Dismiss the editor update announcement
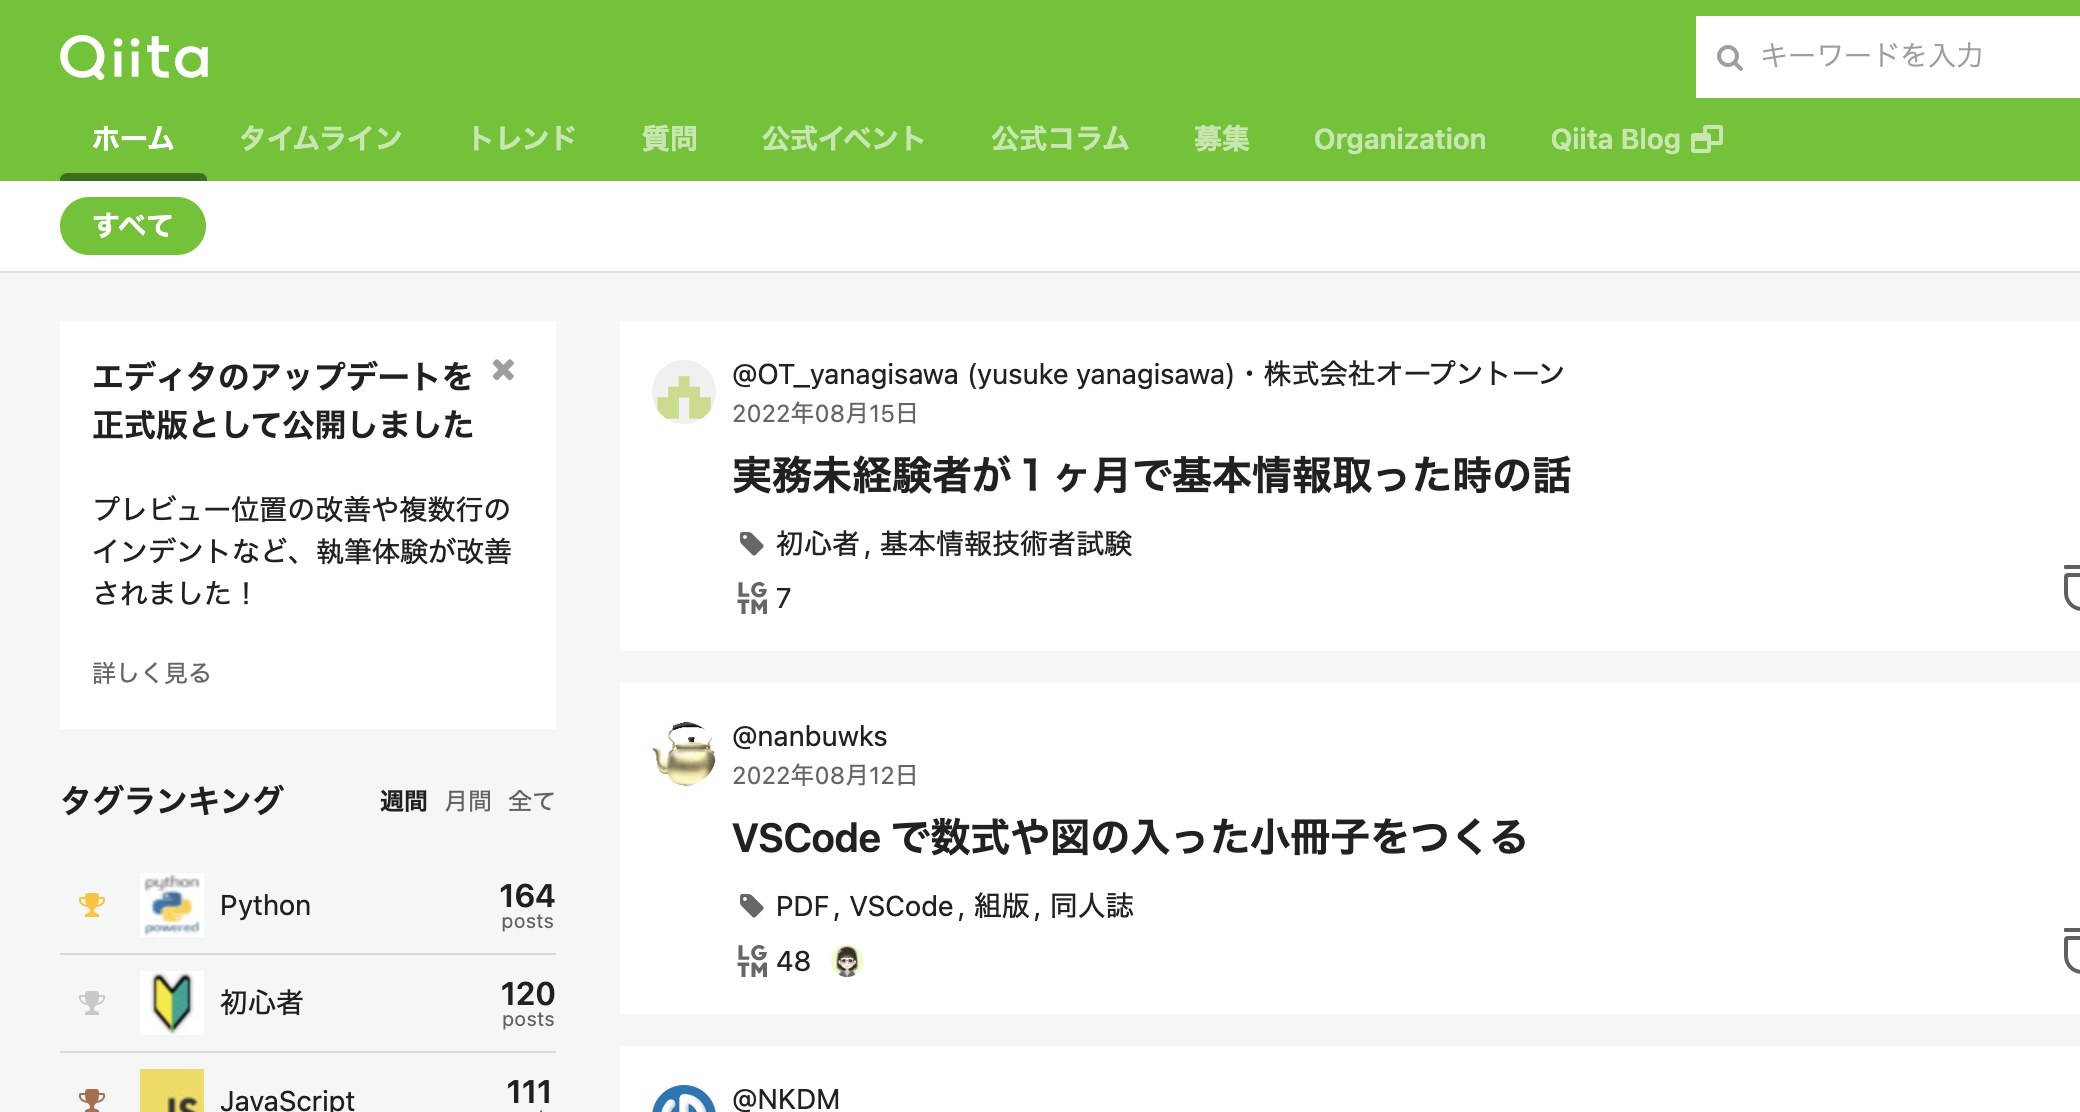 coord(504,371)
